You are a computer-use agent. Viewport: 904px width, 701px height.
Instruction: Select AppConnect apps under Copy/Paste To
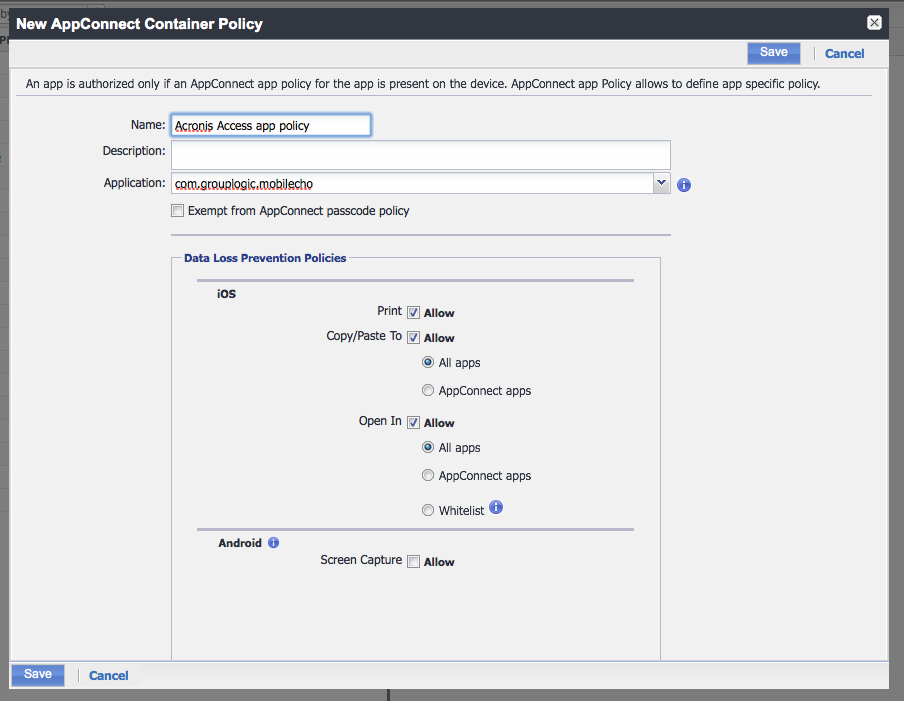coord(428,391)
